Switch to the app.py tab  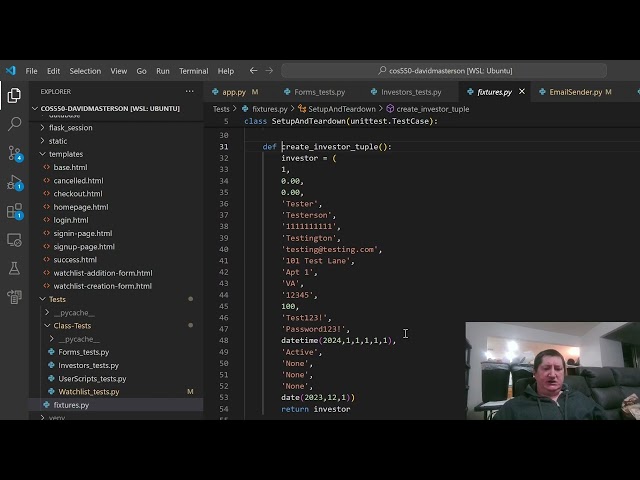coord(235,92)
